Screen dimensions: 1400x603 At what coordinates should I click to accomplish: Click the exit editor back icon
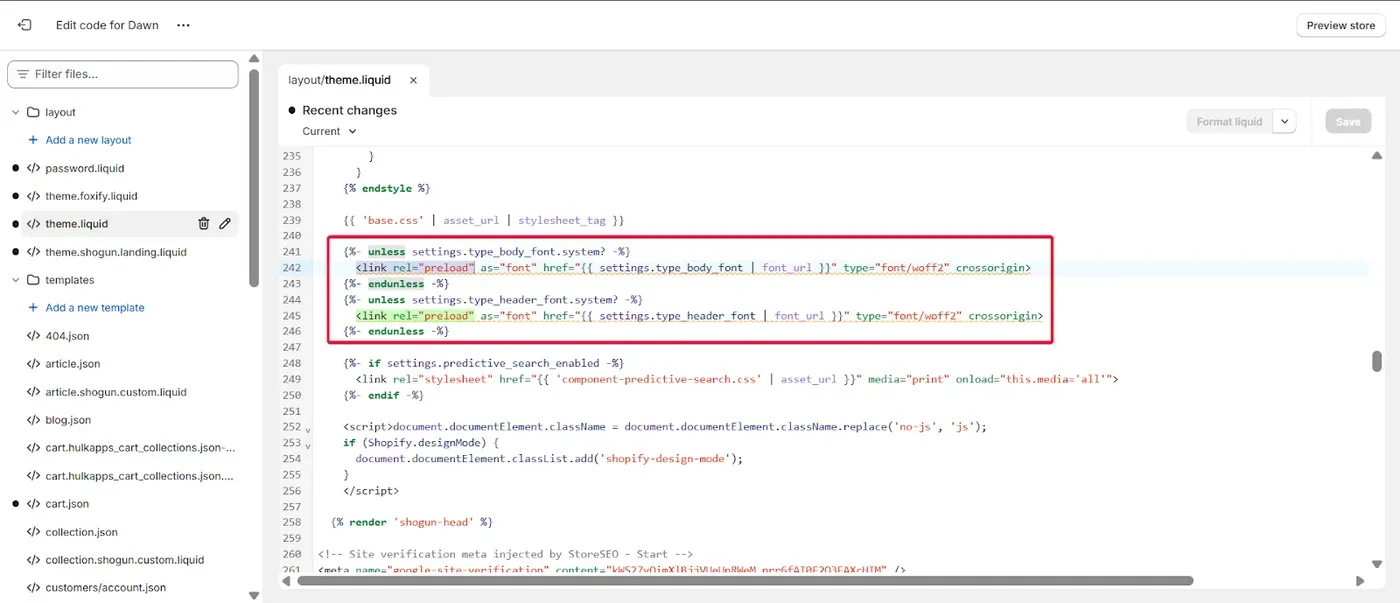point(24,25)
